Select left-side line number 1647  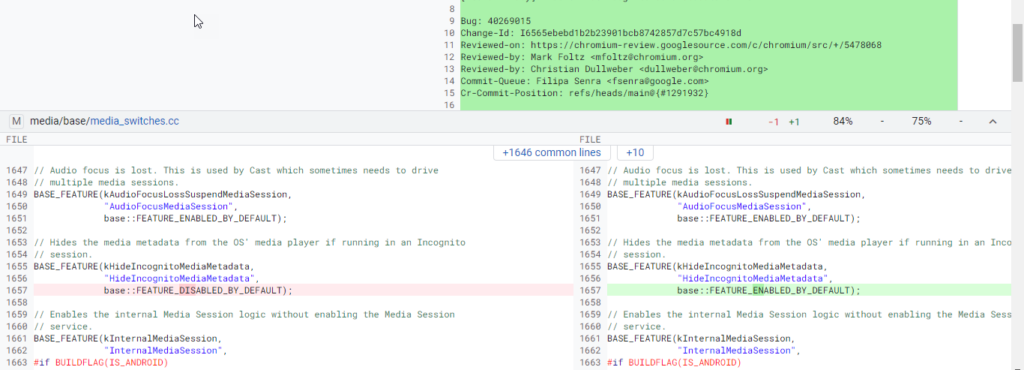click(17, 170)
